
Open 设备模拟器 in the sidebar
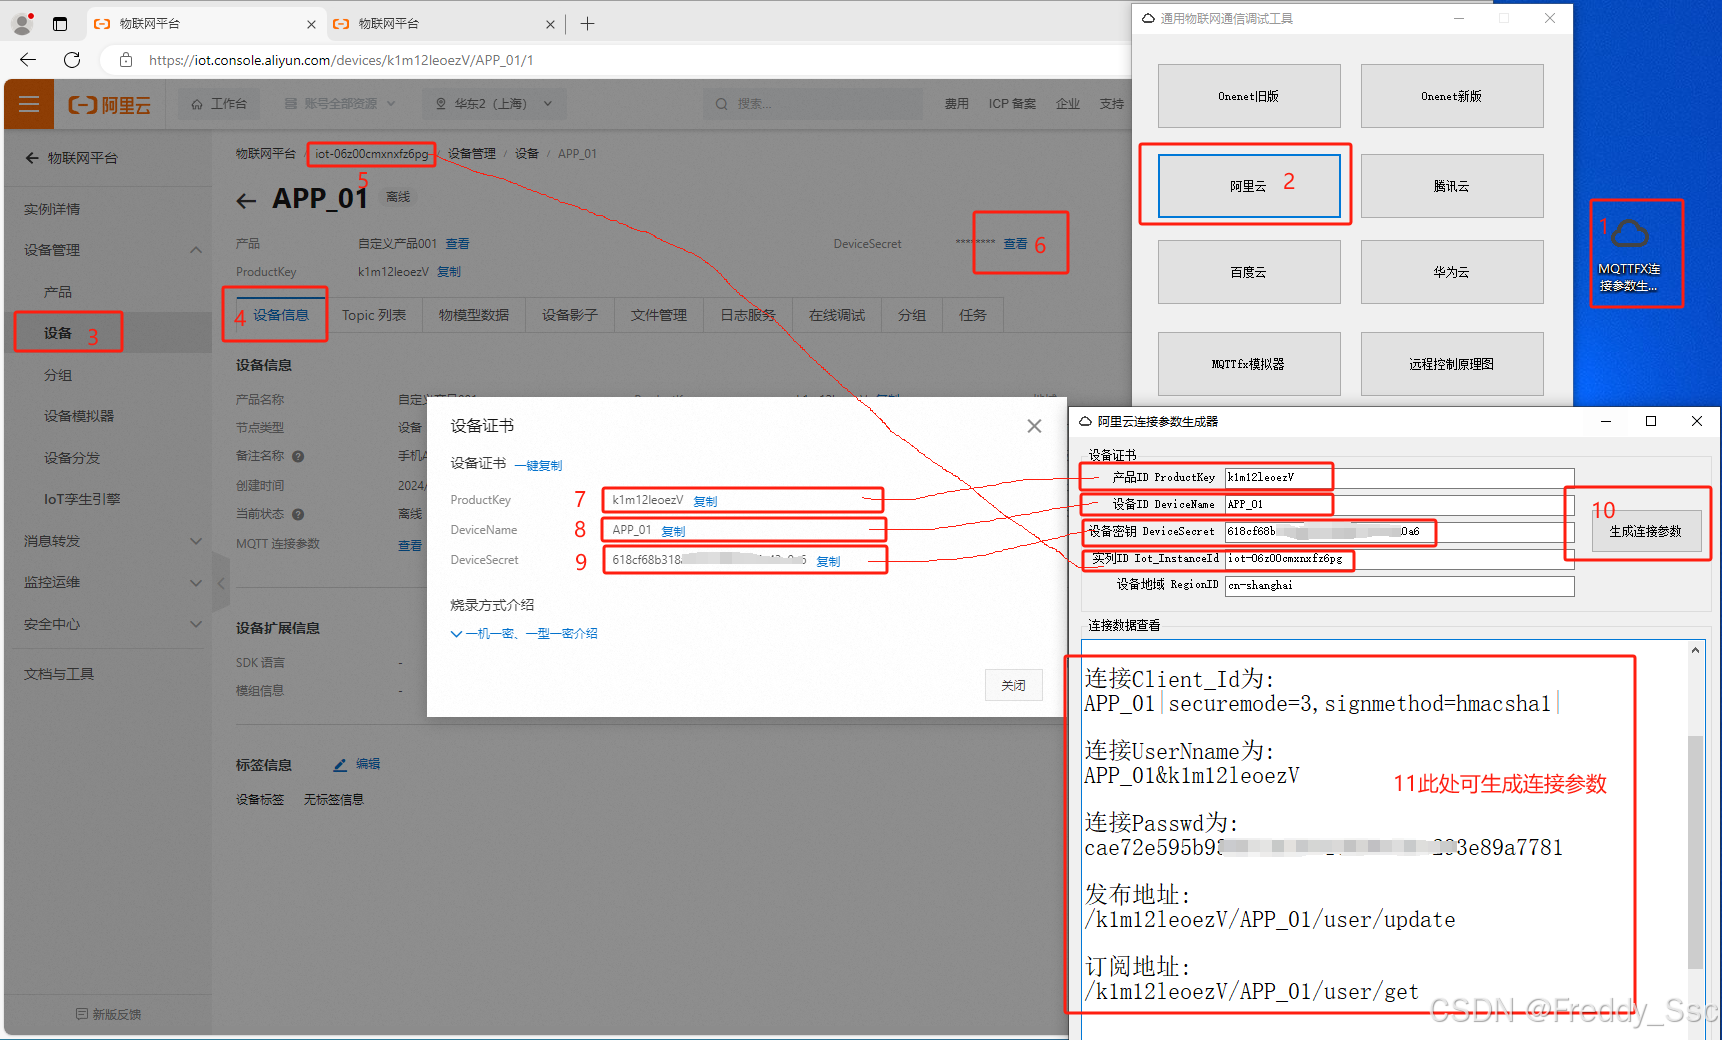pos(79,416)
